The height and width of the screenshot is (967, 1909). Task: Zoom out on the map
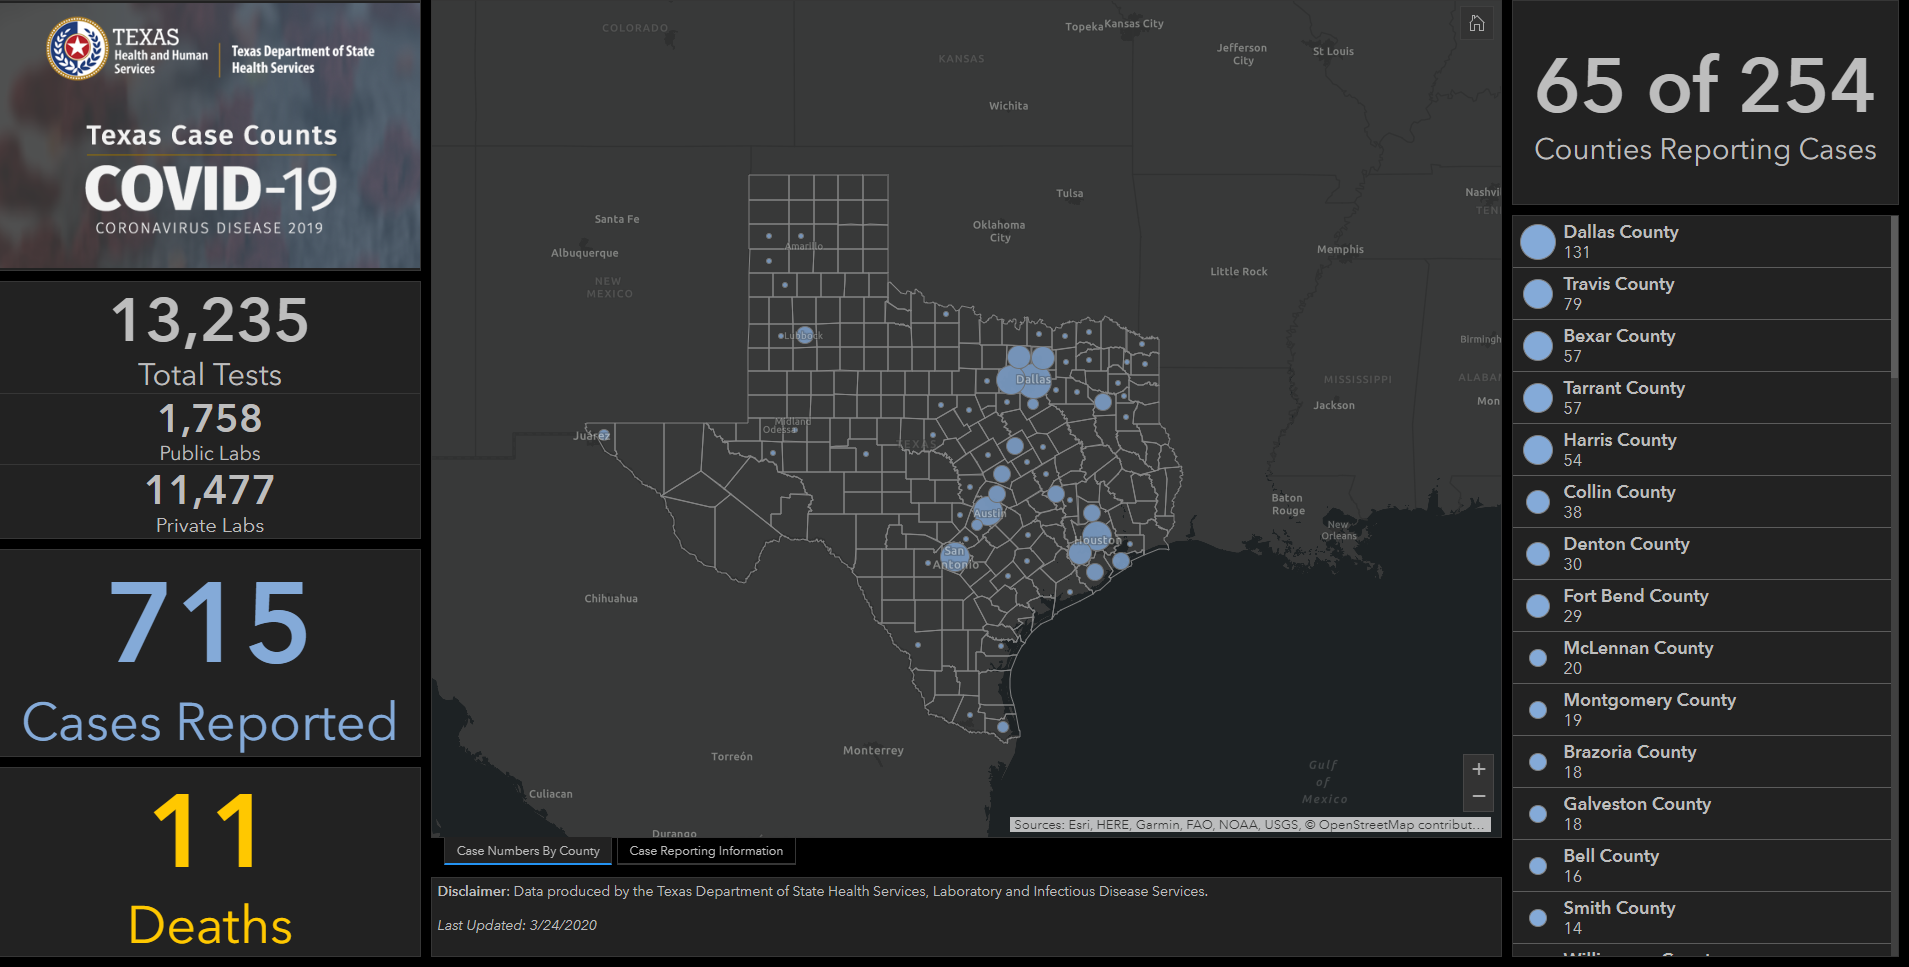pyautogui.click(x=1478, y=797)
